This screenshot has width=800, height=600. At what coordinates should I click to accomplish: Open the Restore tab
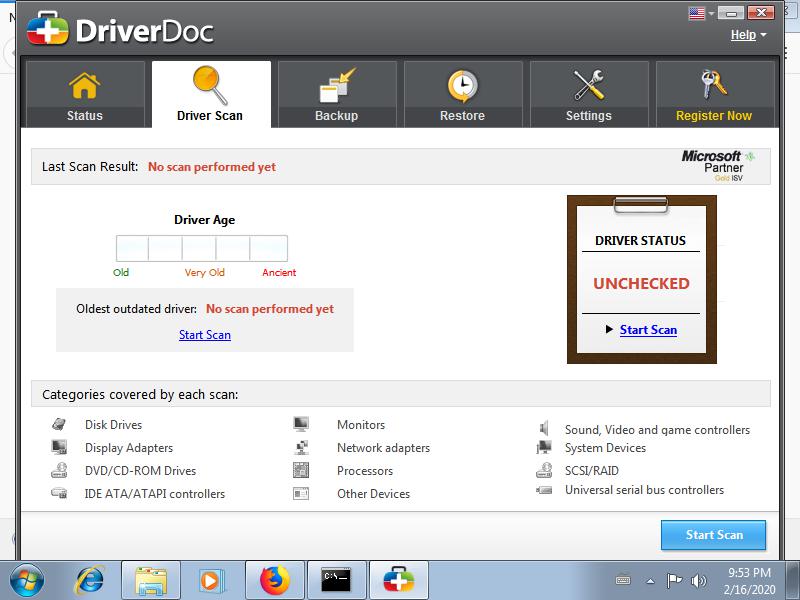pyautogui.click(x=463, y=94)
